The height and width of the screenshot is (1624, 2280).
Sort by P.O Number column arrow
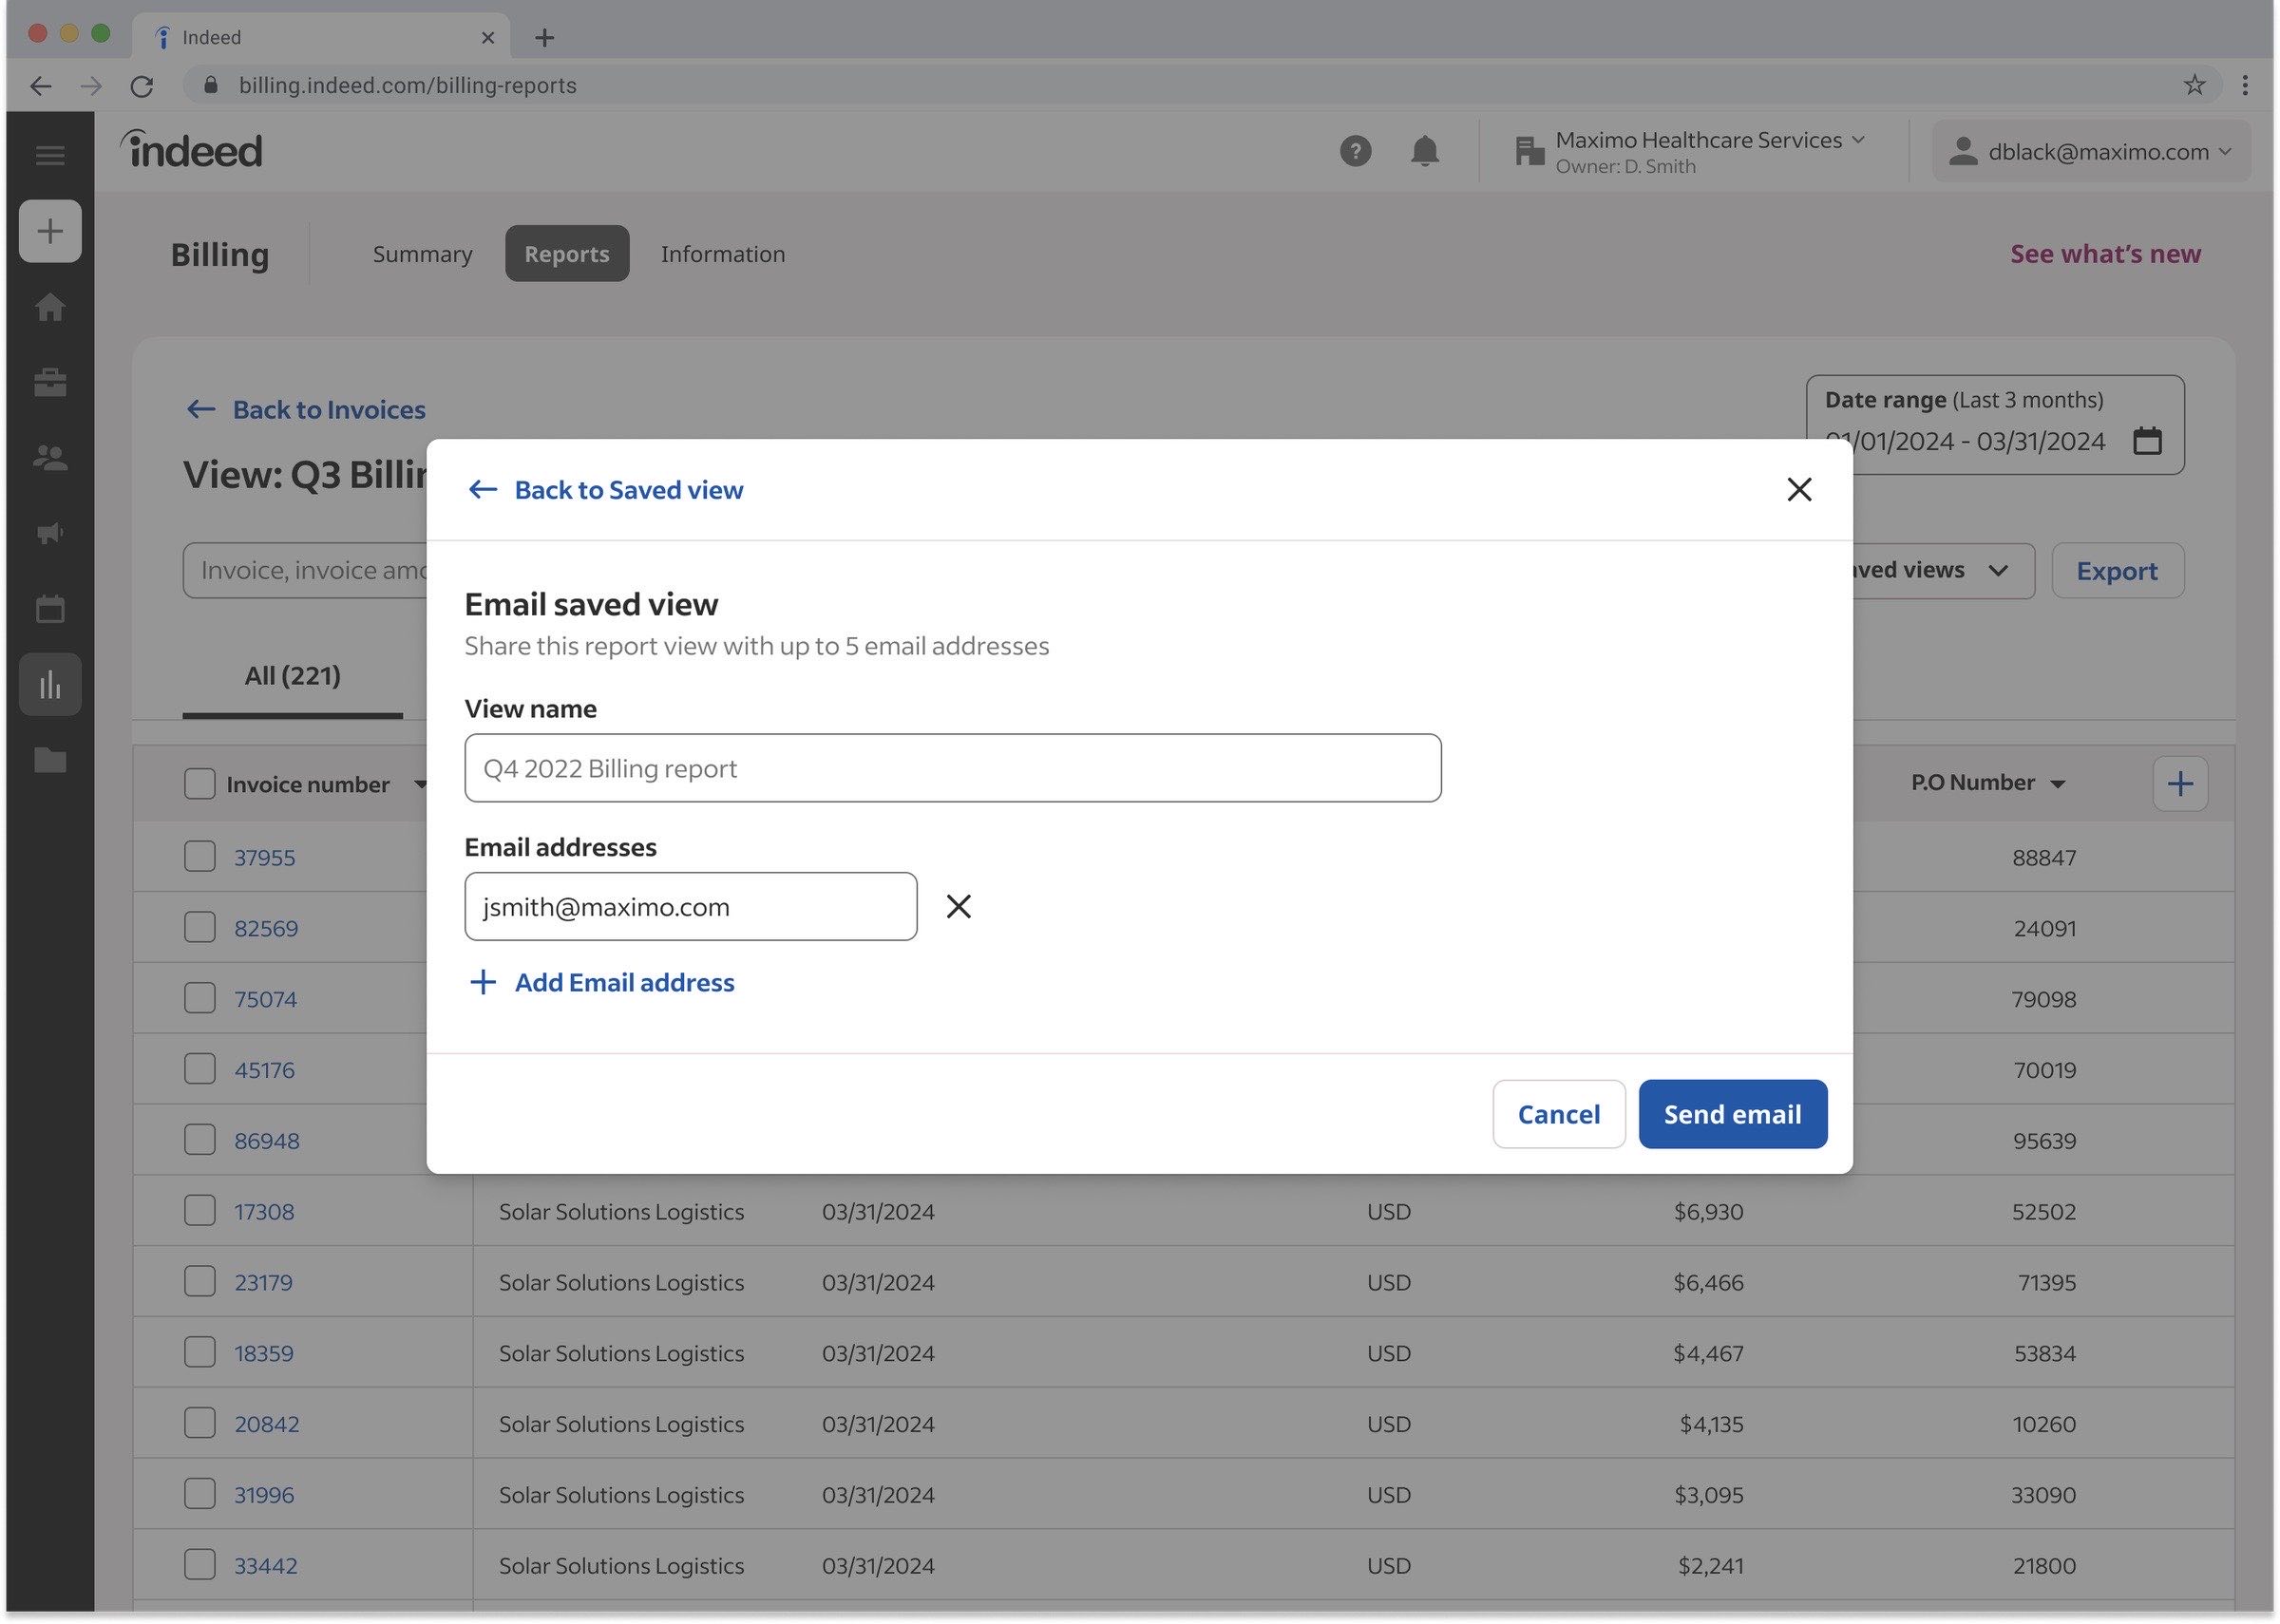[x=2058, y=784]
